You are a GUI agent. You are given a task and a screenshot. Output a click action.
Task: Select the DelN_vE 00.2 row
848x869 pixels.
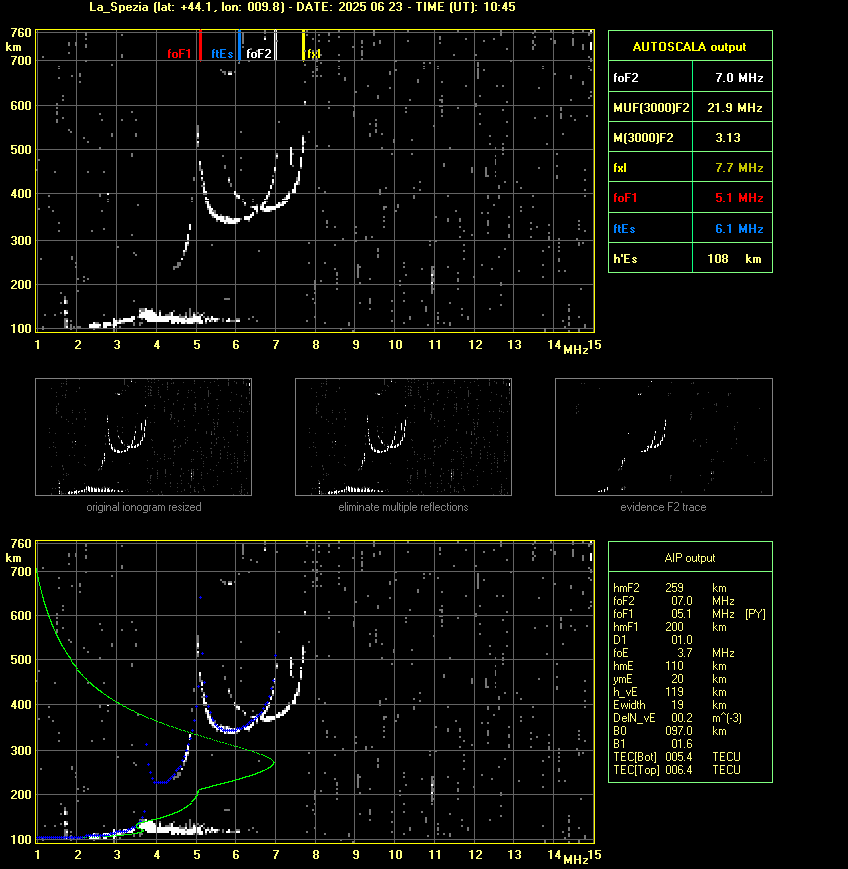(677, 718)
